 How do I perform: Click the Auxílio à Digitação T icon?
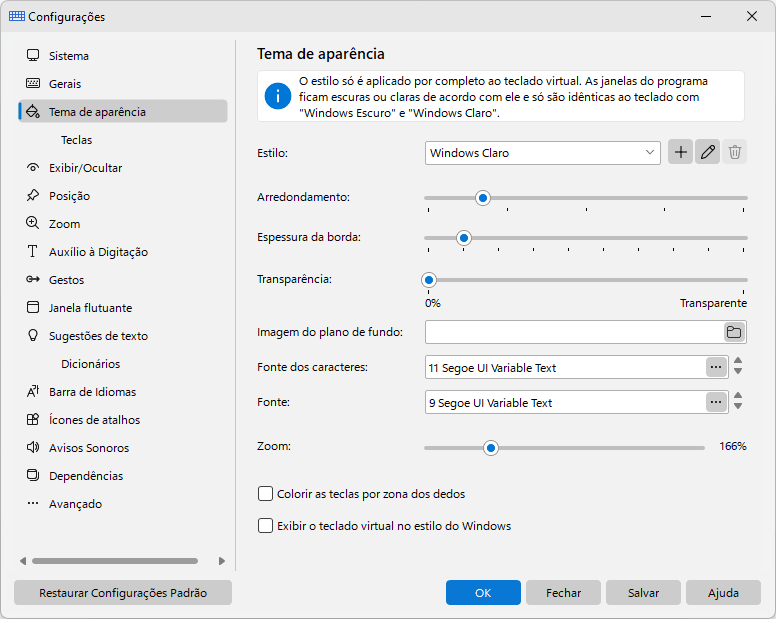coord(33,251)
